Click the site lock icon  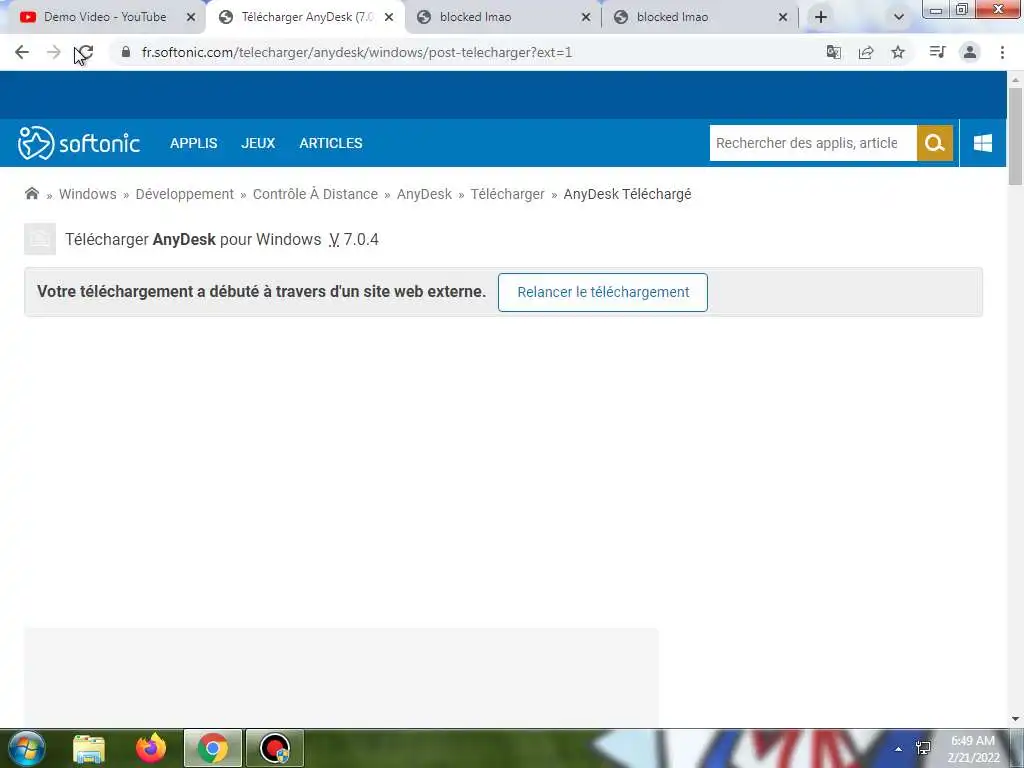tap(126, 52)
